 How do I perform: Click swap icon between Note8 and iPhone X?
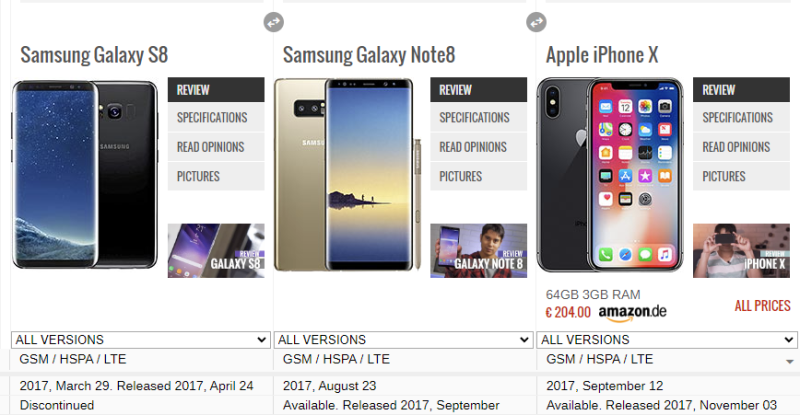tap(536, 22)
